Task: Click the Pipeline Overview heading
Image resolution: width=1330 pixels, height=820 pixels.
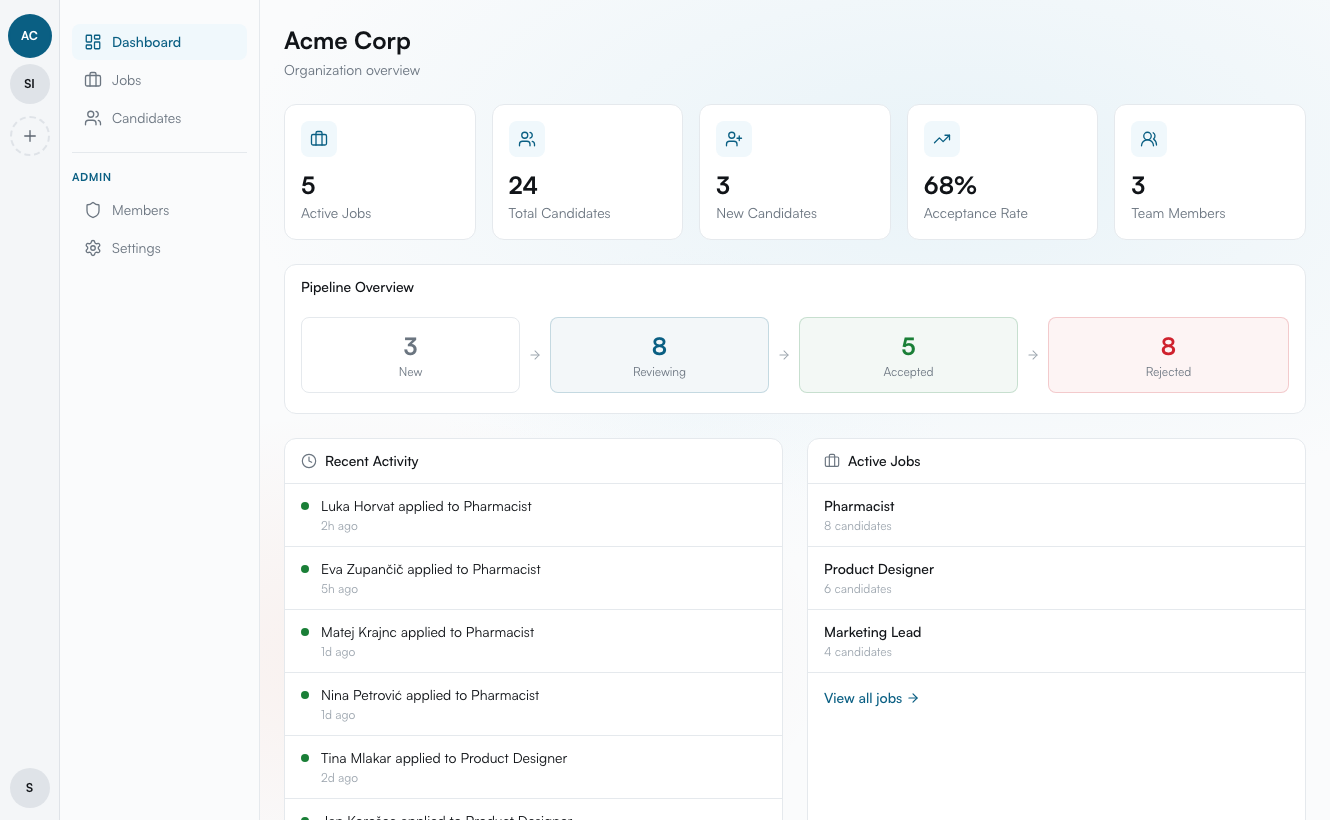Action: 357,287
